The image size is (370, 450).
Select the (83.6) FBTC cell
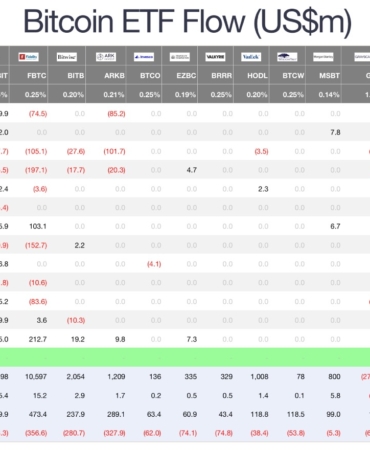click(x=38, y=302)
